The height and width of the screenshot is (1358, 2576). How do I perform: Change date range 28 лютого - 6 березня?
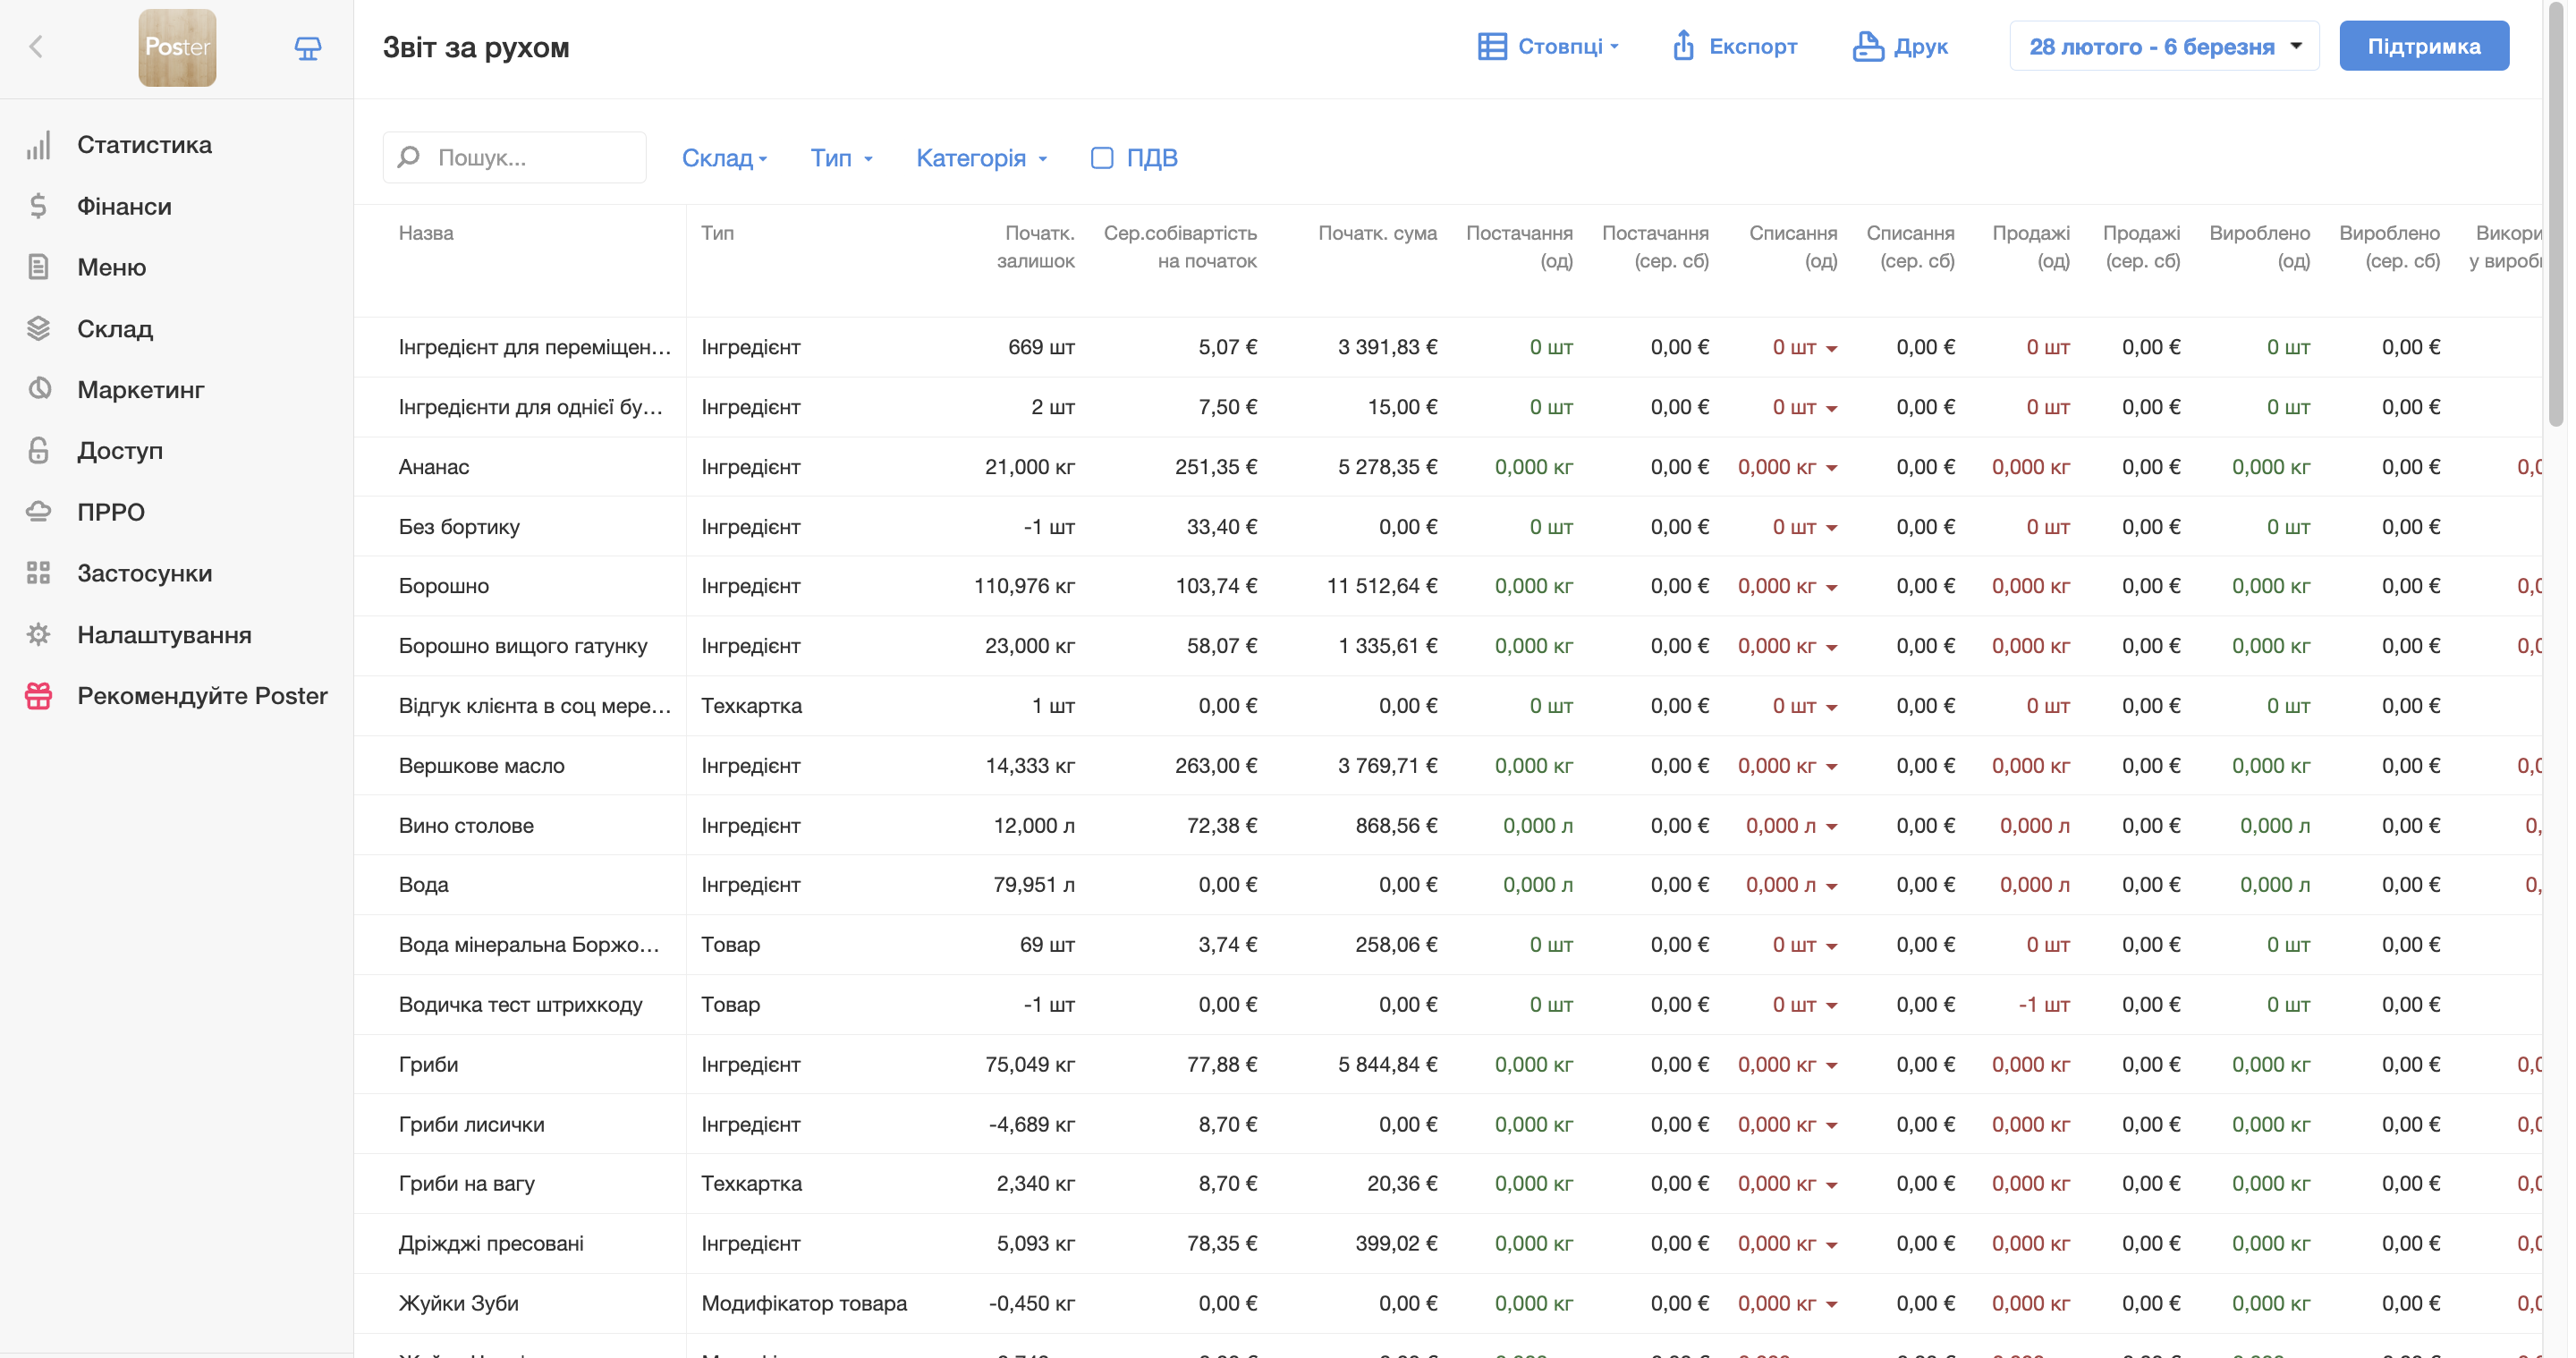[x=2164, y=46]
